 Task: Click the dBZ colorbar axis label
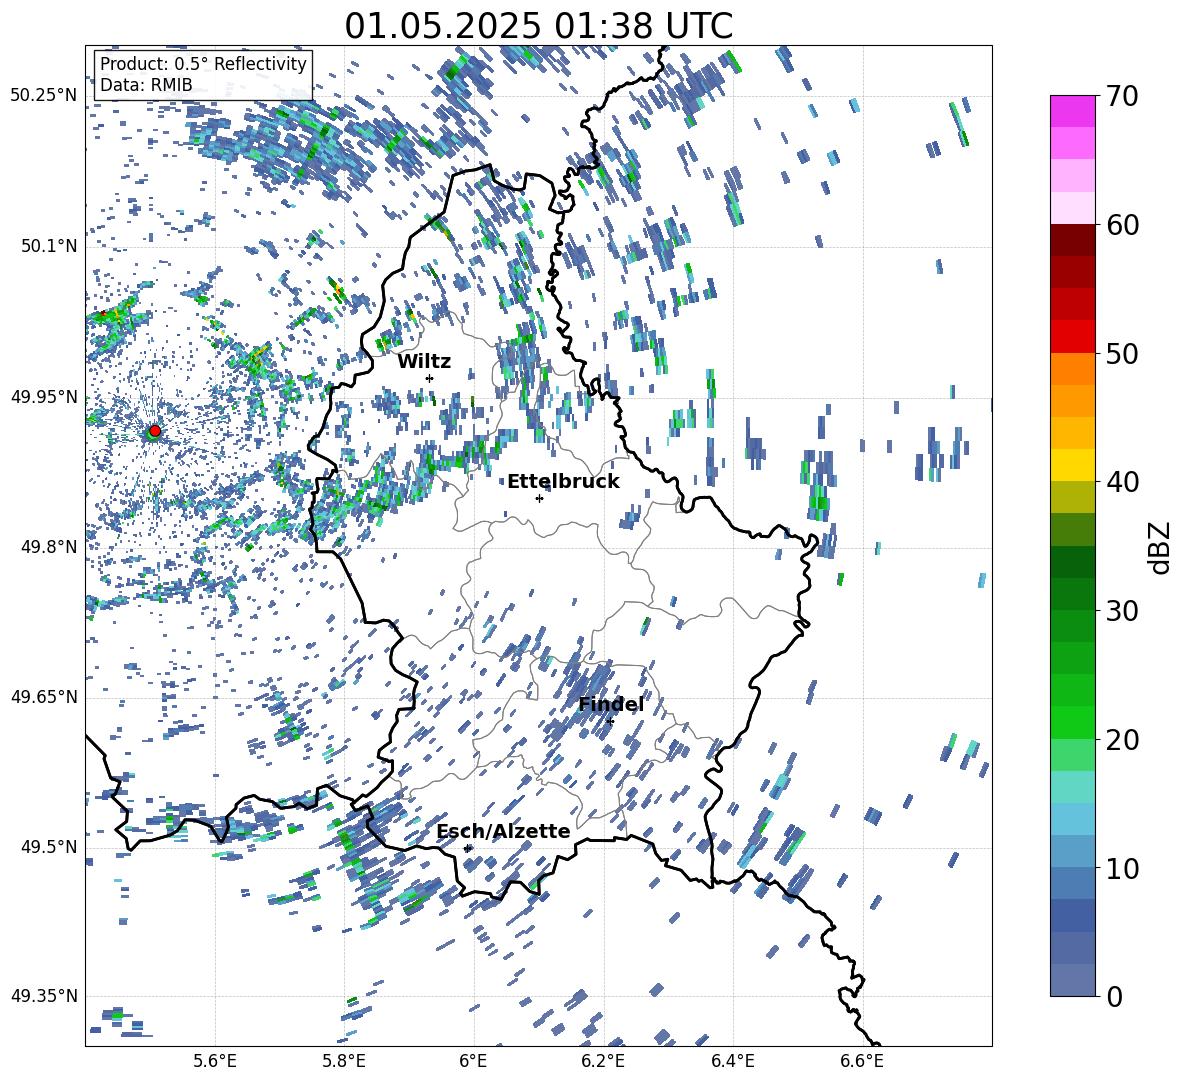(x=1160, y=547)
